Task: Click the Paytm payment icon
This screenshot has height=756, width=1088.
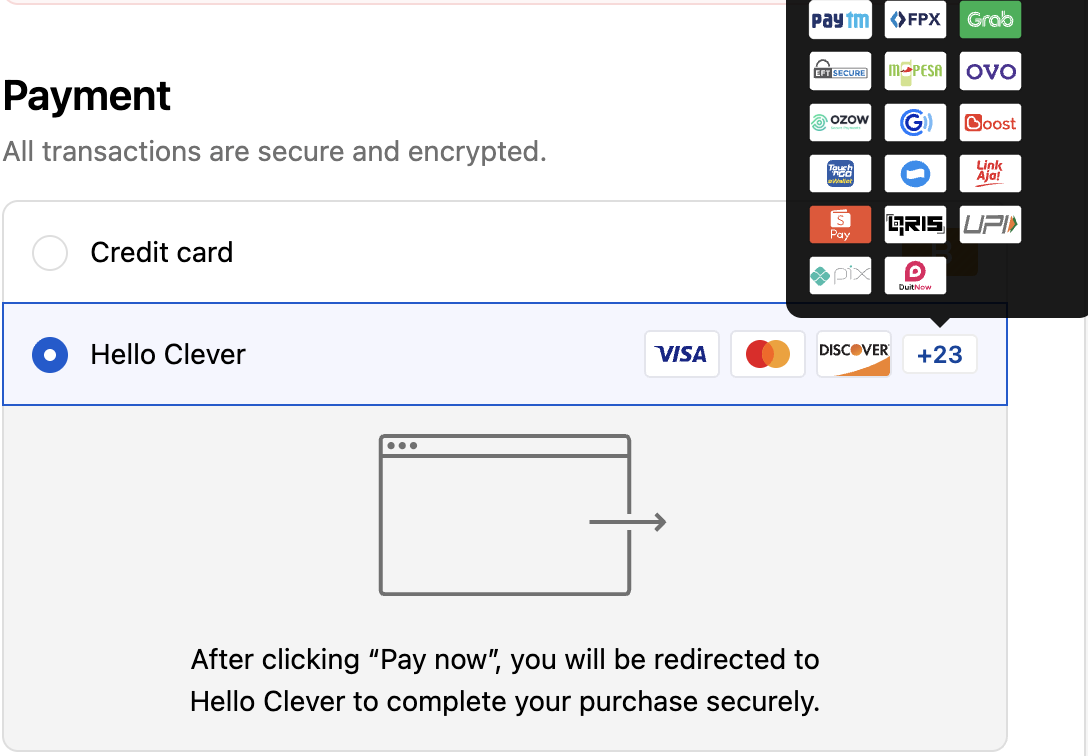Action: 840,20
